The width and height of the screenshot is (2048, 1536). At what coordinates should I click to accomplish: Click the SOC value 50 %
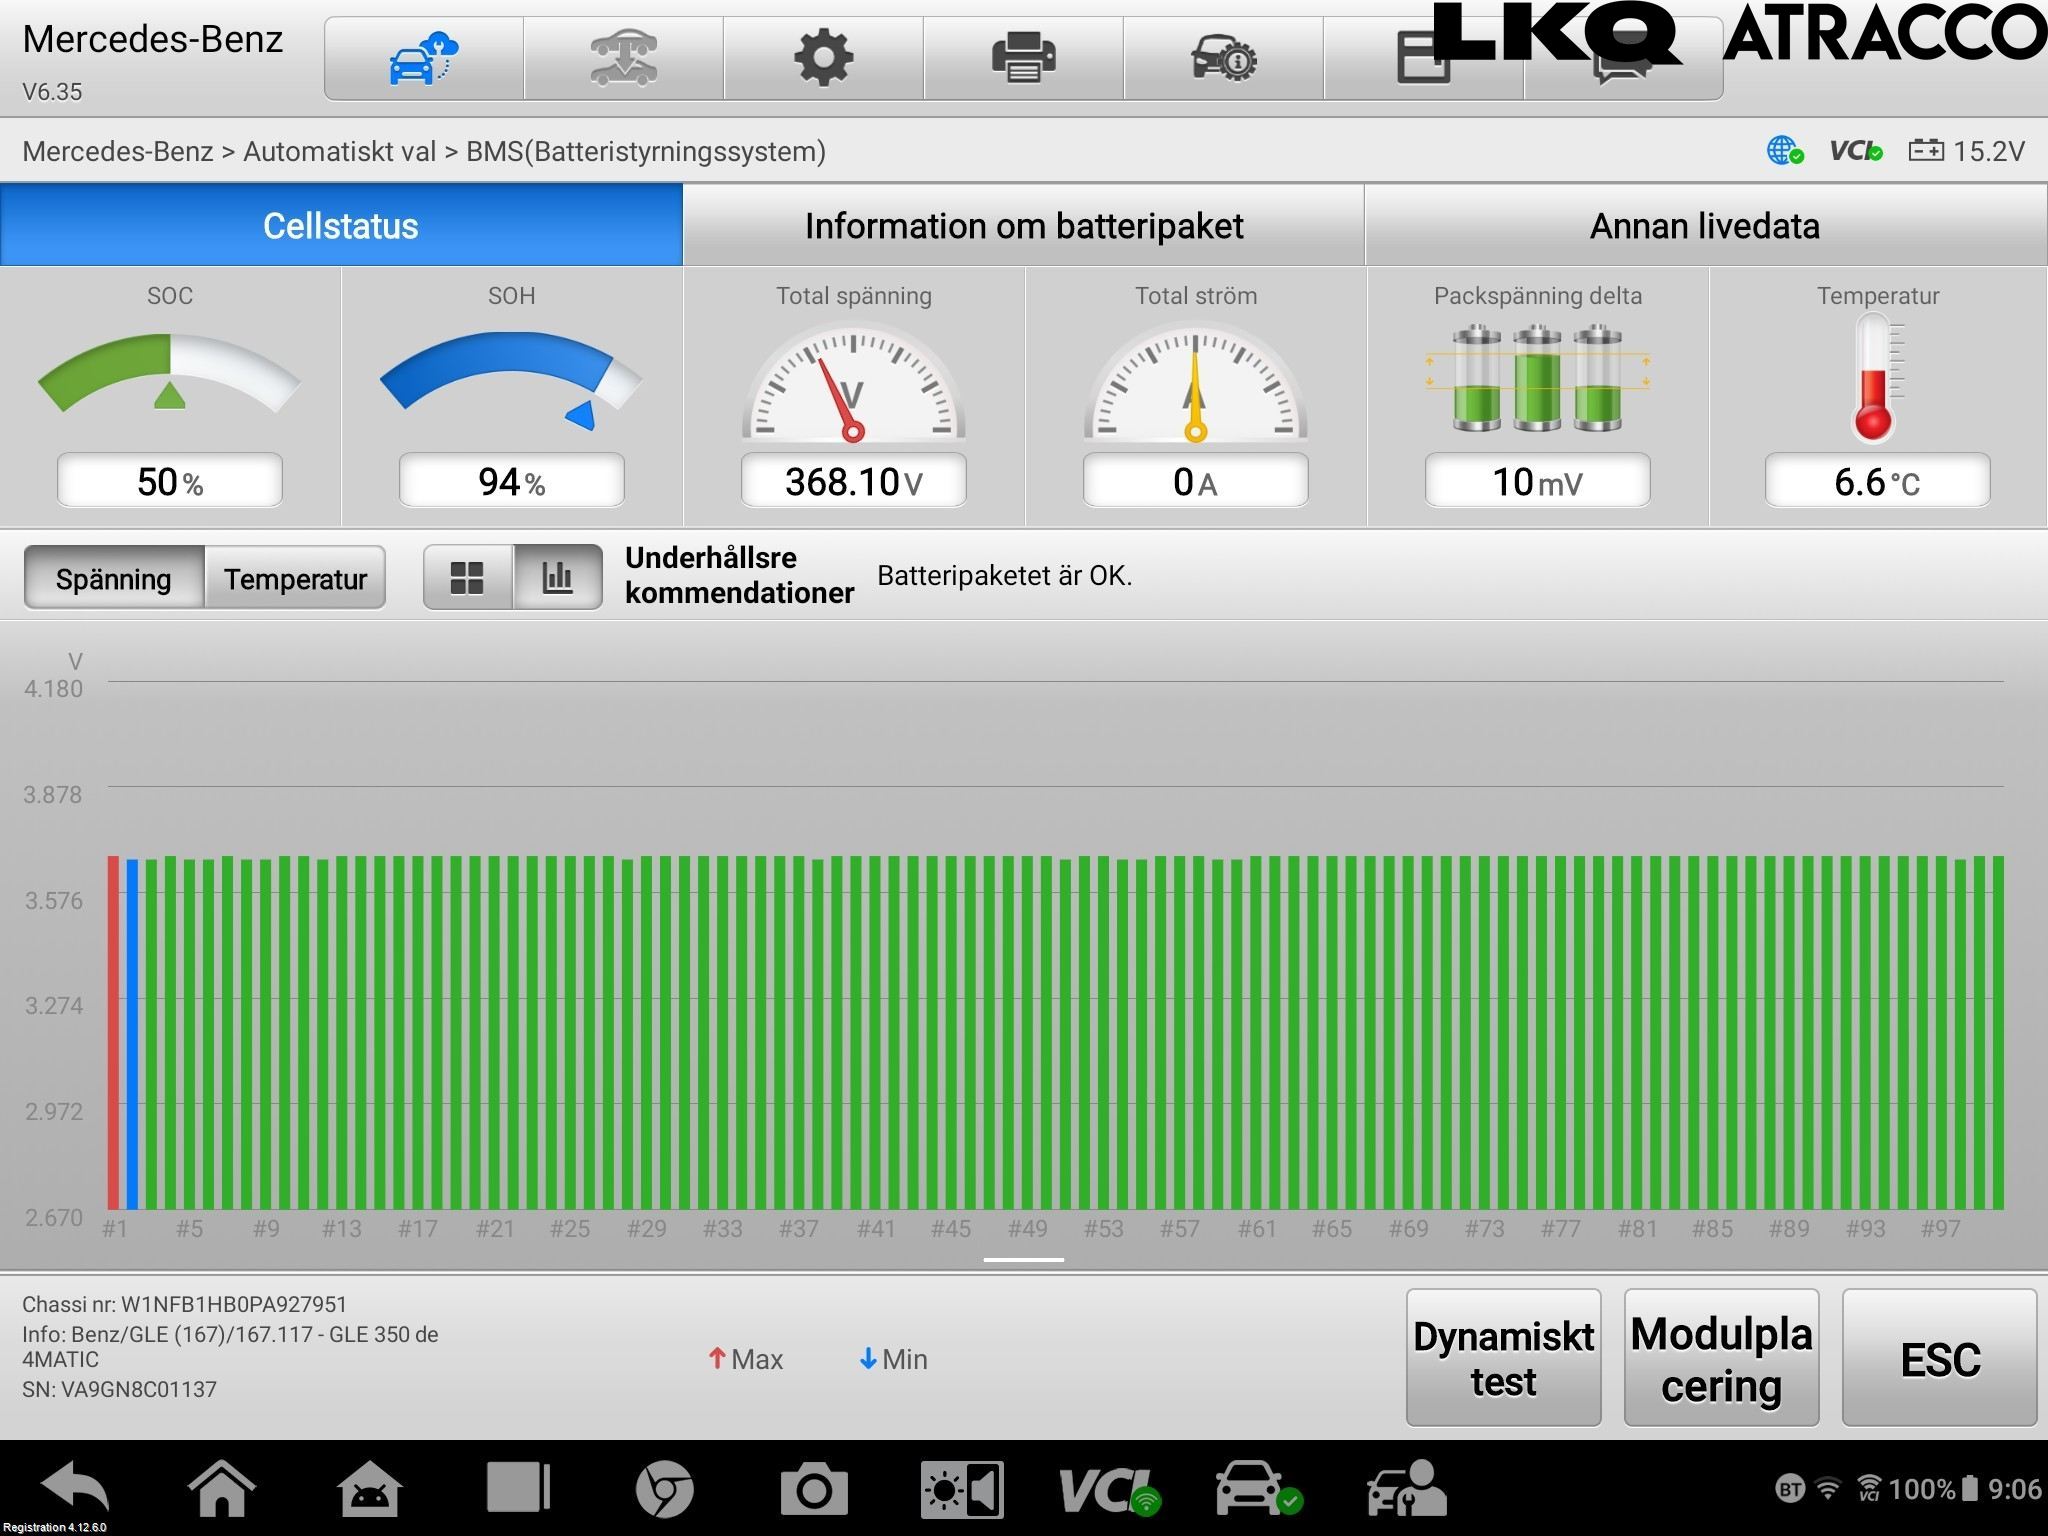coord(170,481)
